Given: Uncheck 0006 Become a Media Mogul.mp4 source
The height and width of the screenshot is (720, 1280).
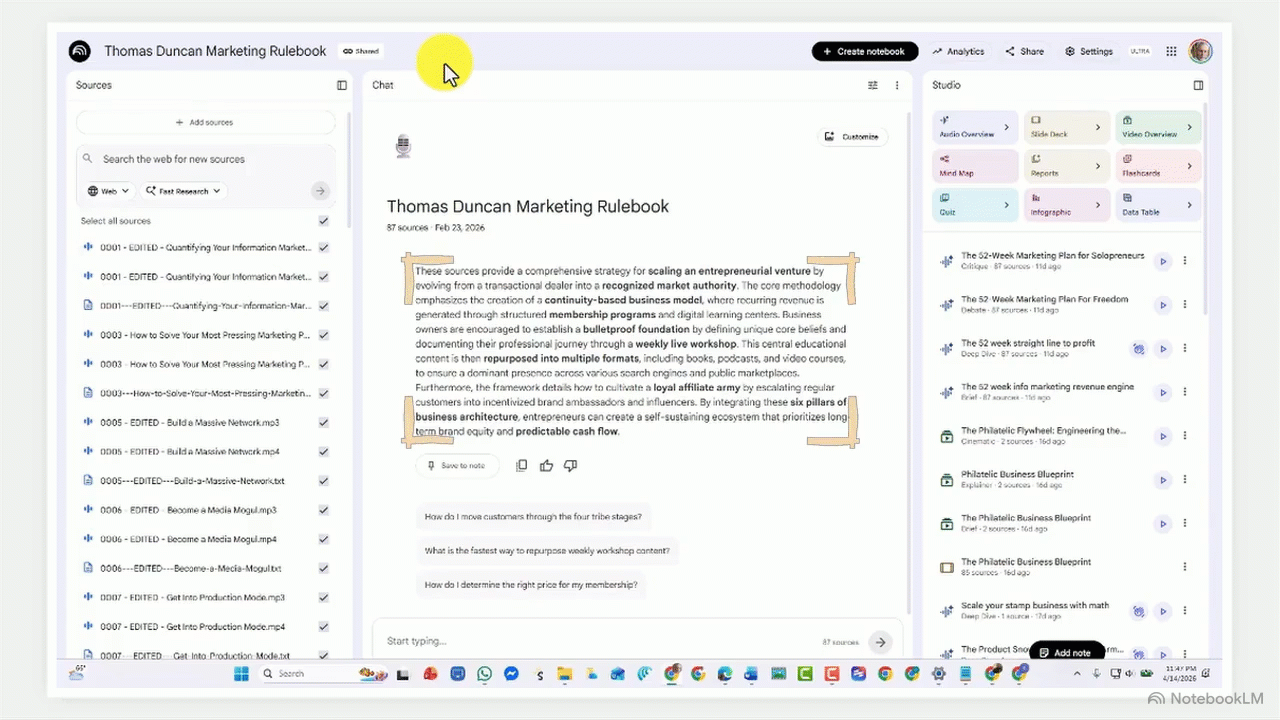Looking at the screenshot, I should tap(323, 539).
